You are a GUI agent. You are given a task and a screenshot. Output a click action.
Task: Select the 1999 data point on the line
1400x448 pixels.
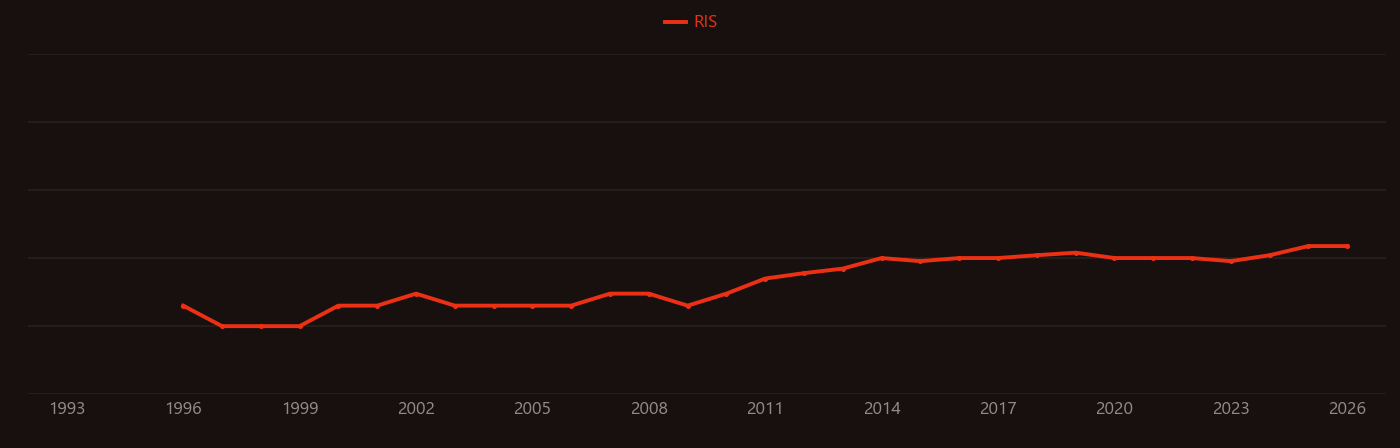click(x=300, y=326)
